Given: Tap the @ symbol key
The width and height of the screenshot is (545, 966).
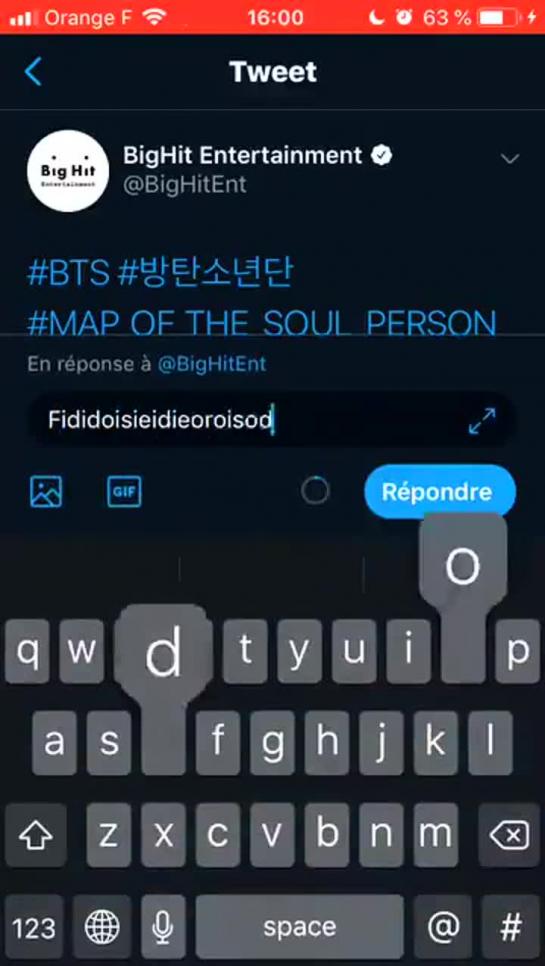Looking at the screenshot, I should 443,927.
